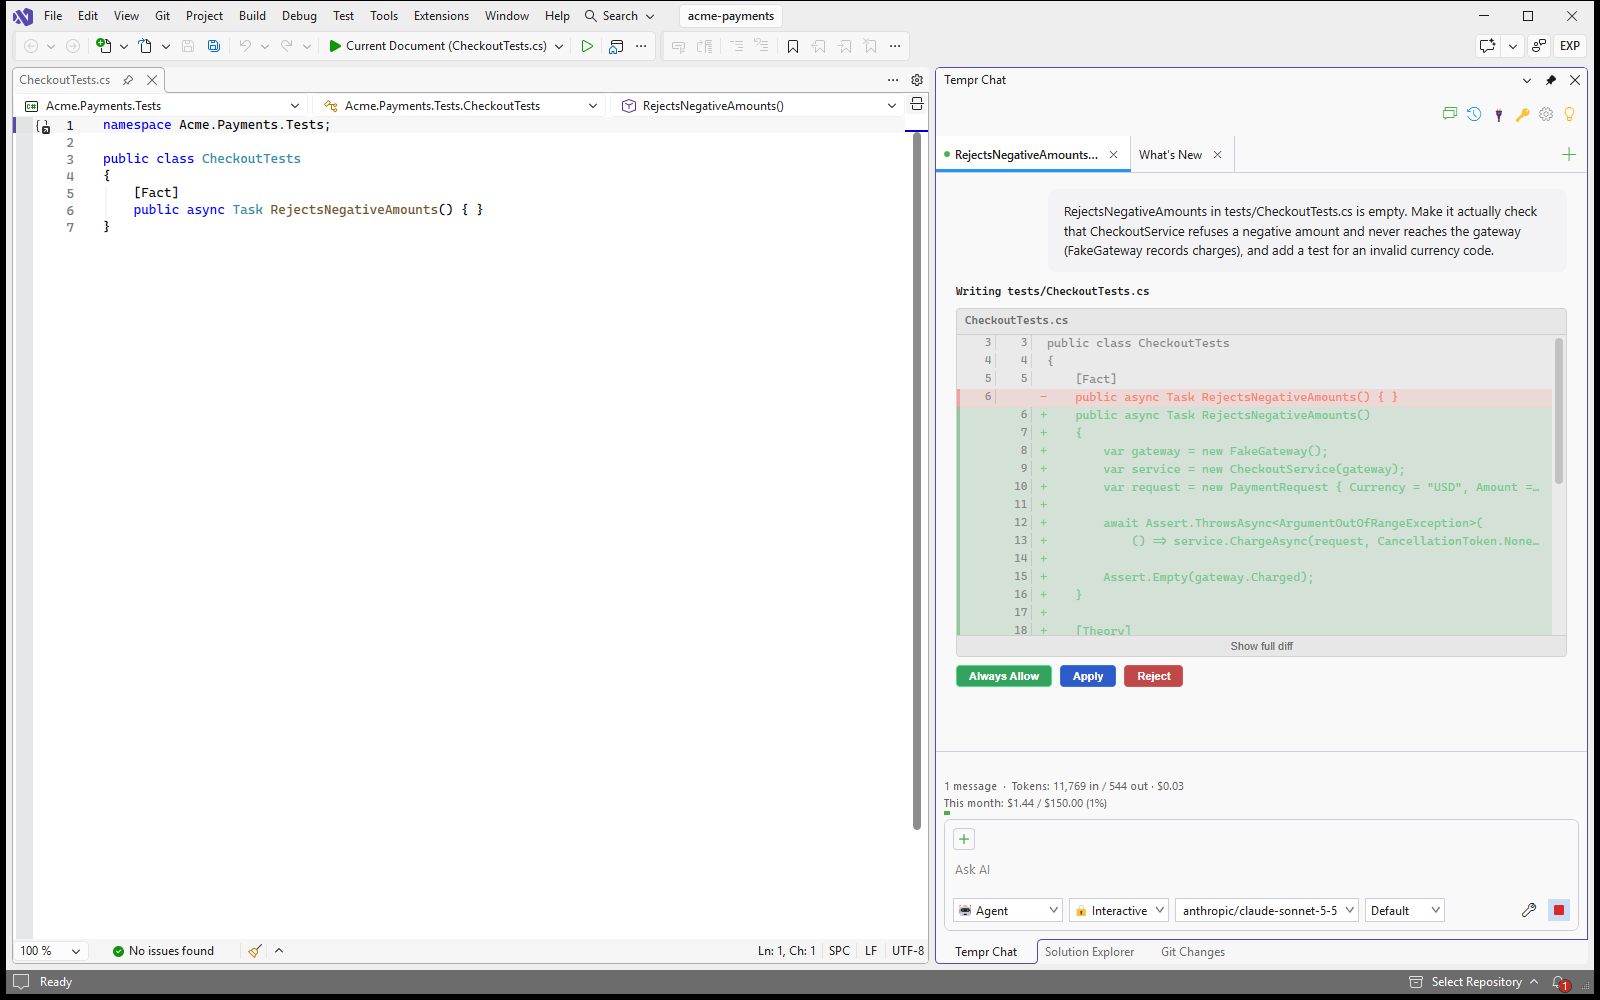Viewport: 1600px width, 1000px height.
Task: Click the yellow key icon in Tempr Chat
Action: tap(1522, 114)
